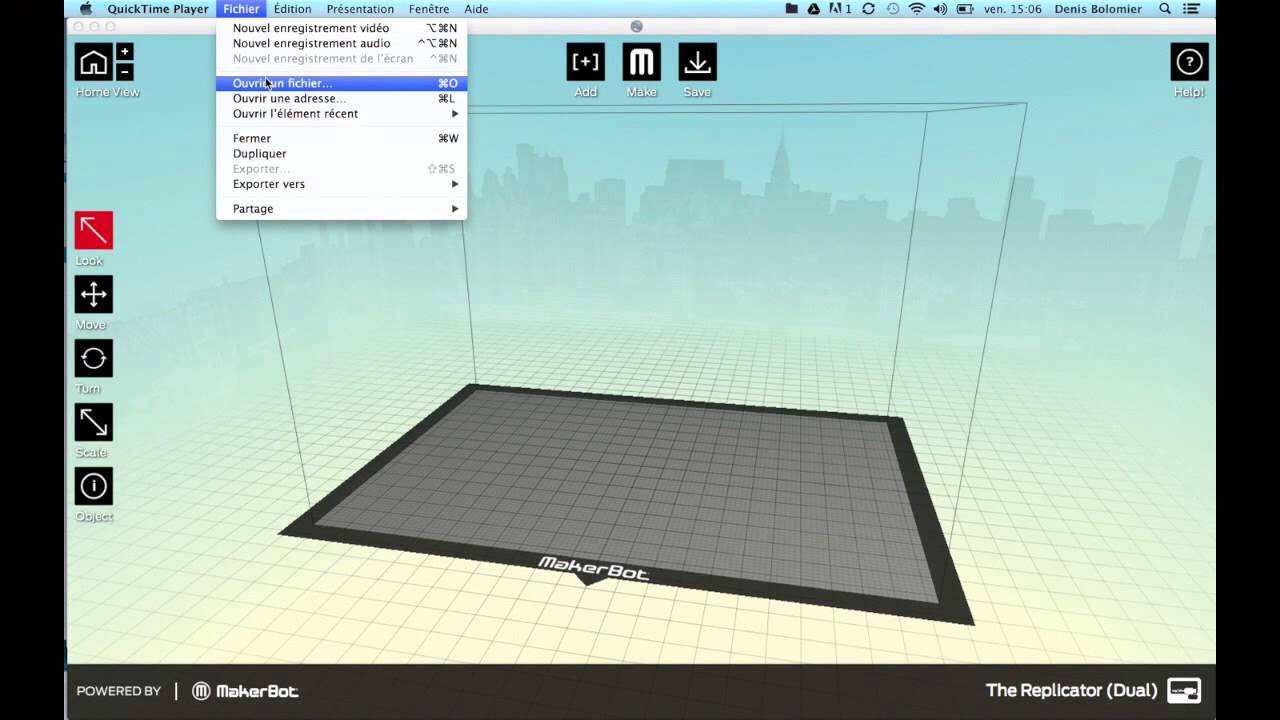Choose 'Ouvrir une adresse…'
Image resolution: width=1280 pixels, height=720 pixels.
coord(341,99)
